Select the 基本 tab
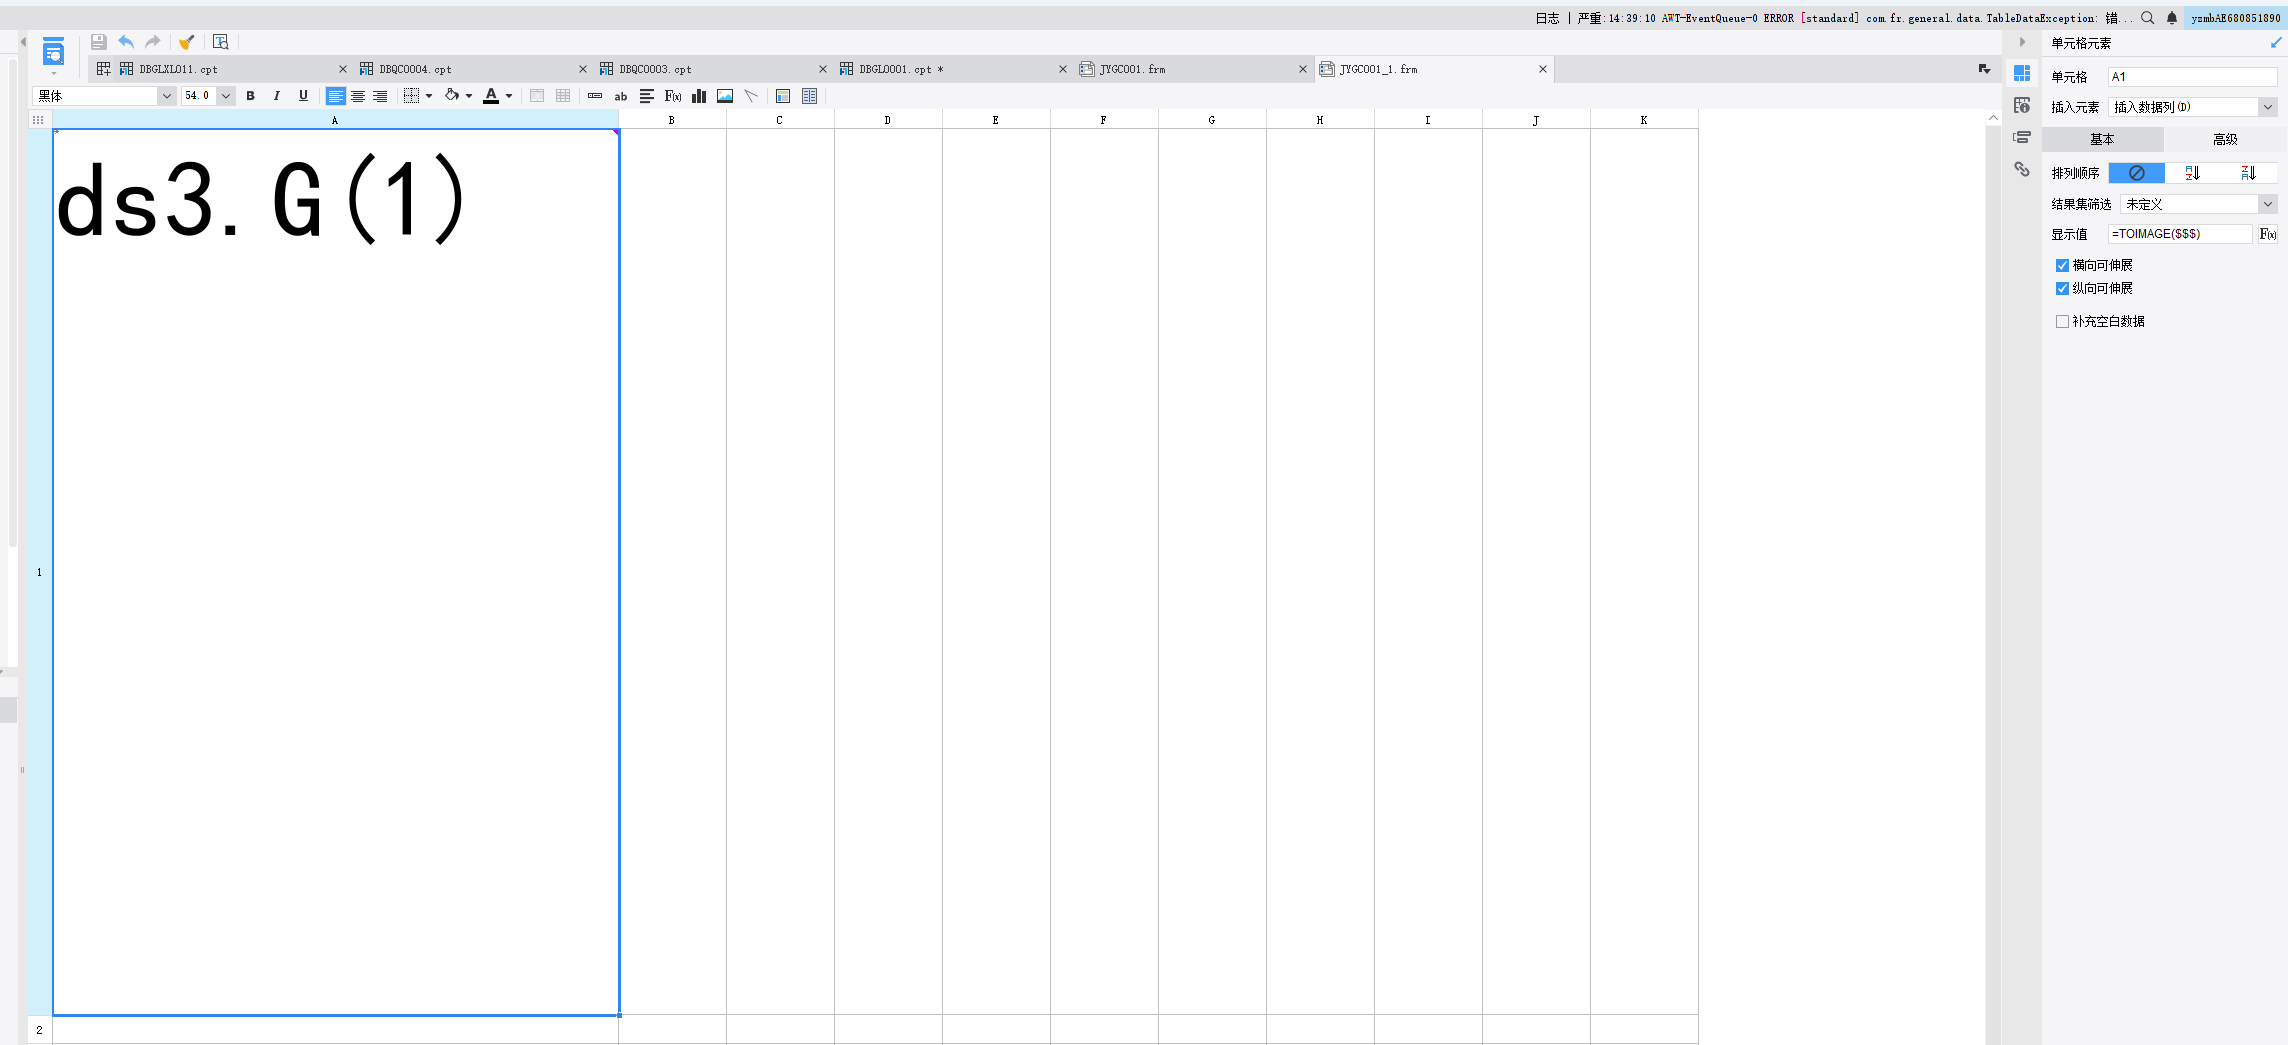The height and width of the screenshot is (1045, 2288). (x=2103, y=139)
